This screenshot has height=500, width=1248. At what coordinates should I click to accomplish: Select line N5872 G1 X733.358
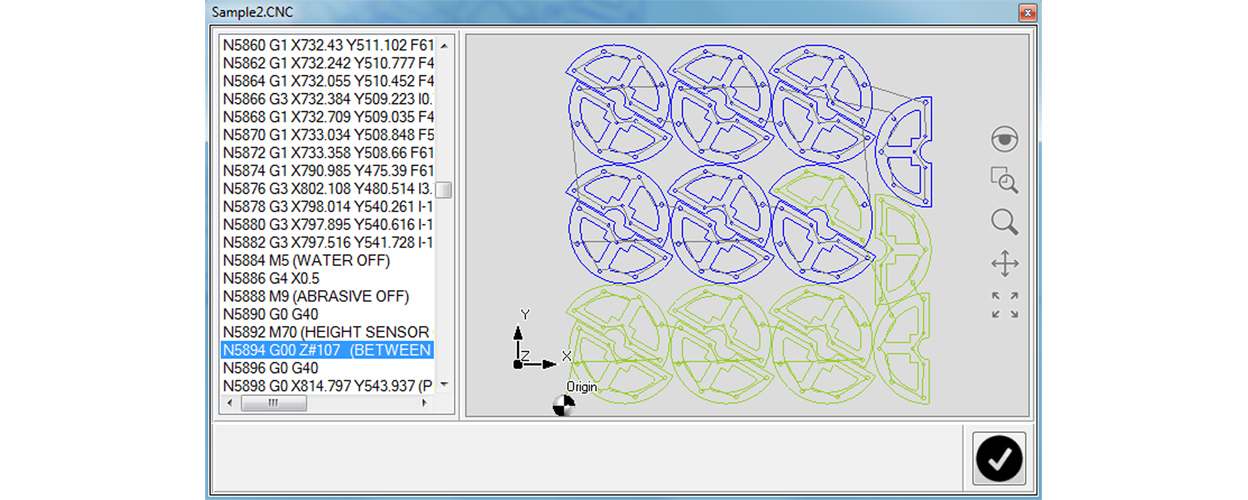pyautogui.click(x=328, y=153)
